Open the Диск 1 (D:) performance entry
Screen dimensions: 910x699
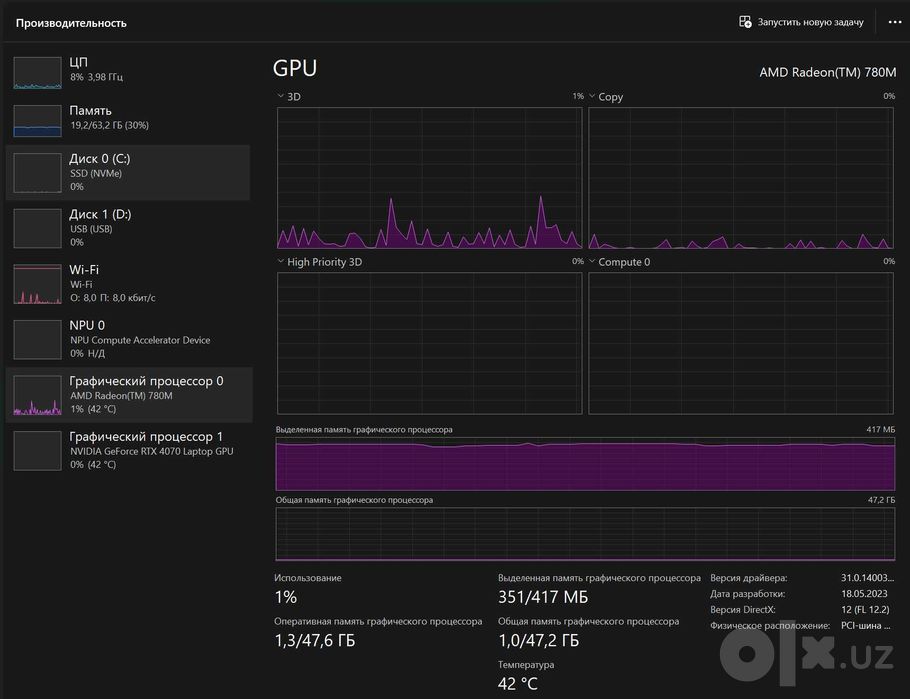coord(128,228)
